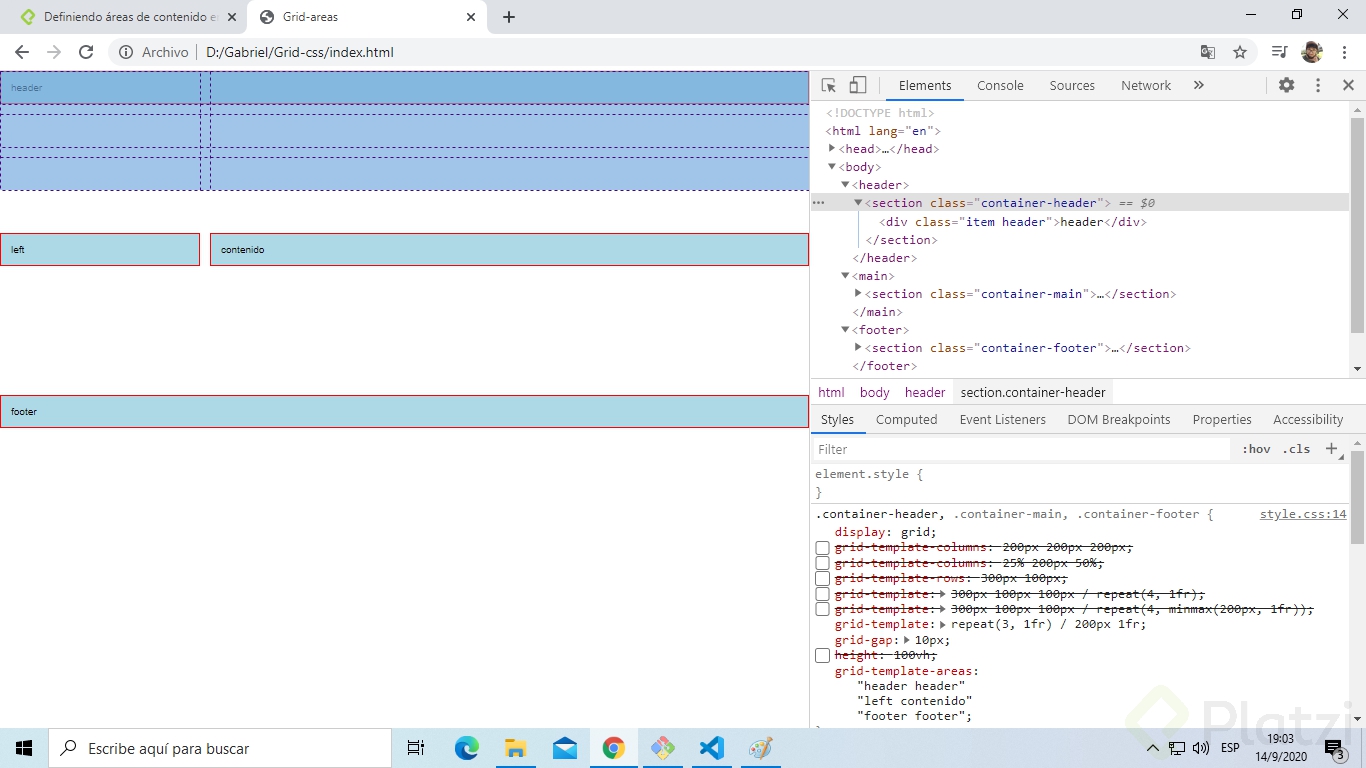The width and height of the screenshot is (1366, 768).
Task: Open the style.css:14 source link
Action: click(1303, 514)
